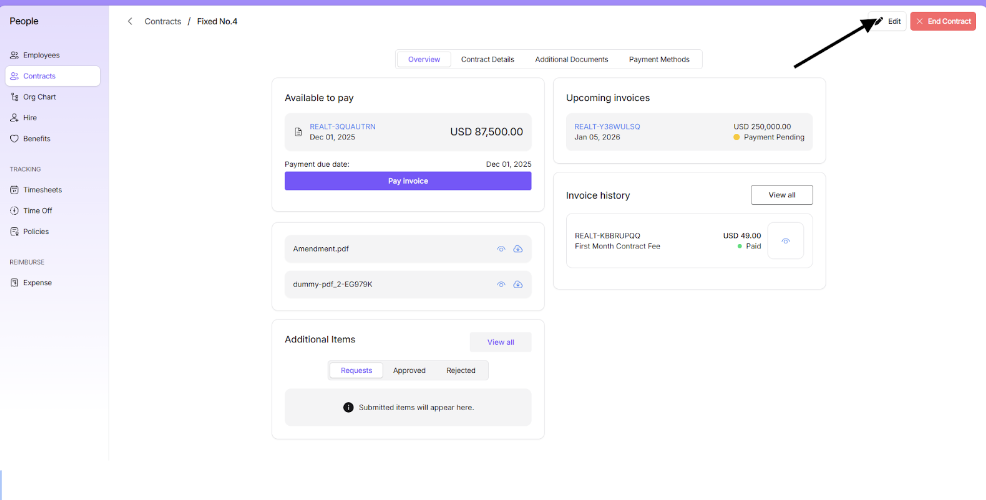View paid invoice REALT-KBBRUPQQ eye icon
The image size is (986, 500).
785,241
